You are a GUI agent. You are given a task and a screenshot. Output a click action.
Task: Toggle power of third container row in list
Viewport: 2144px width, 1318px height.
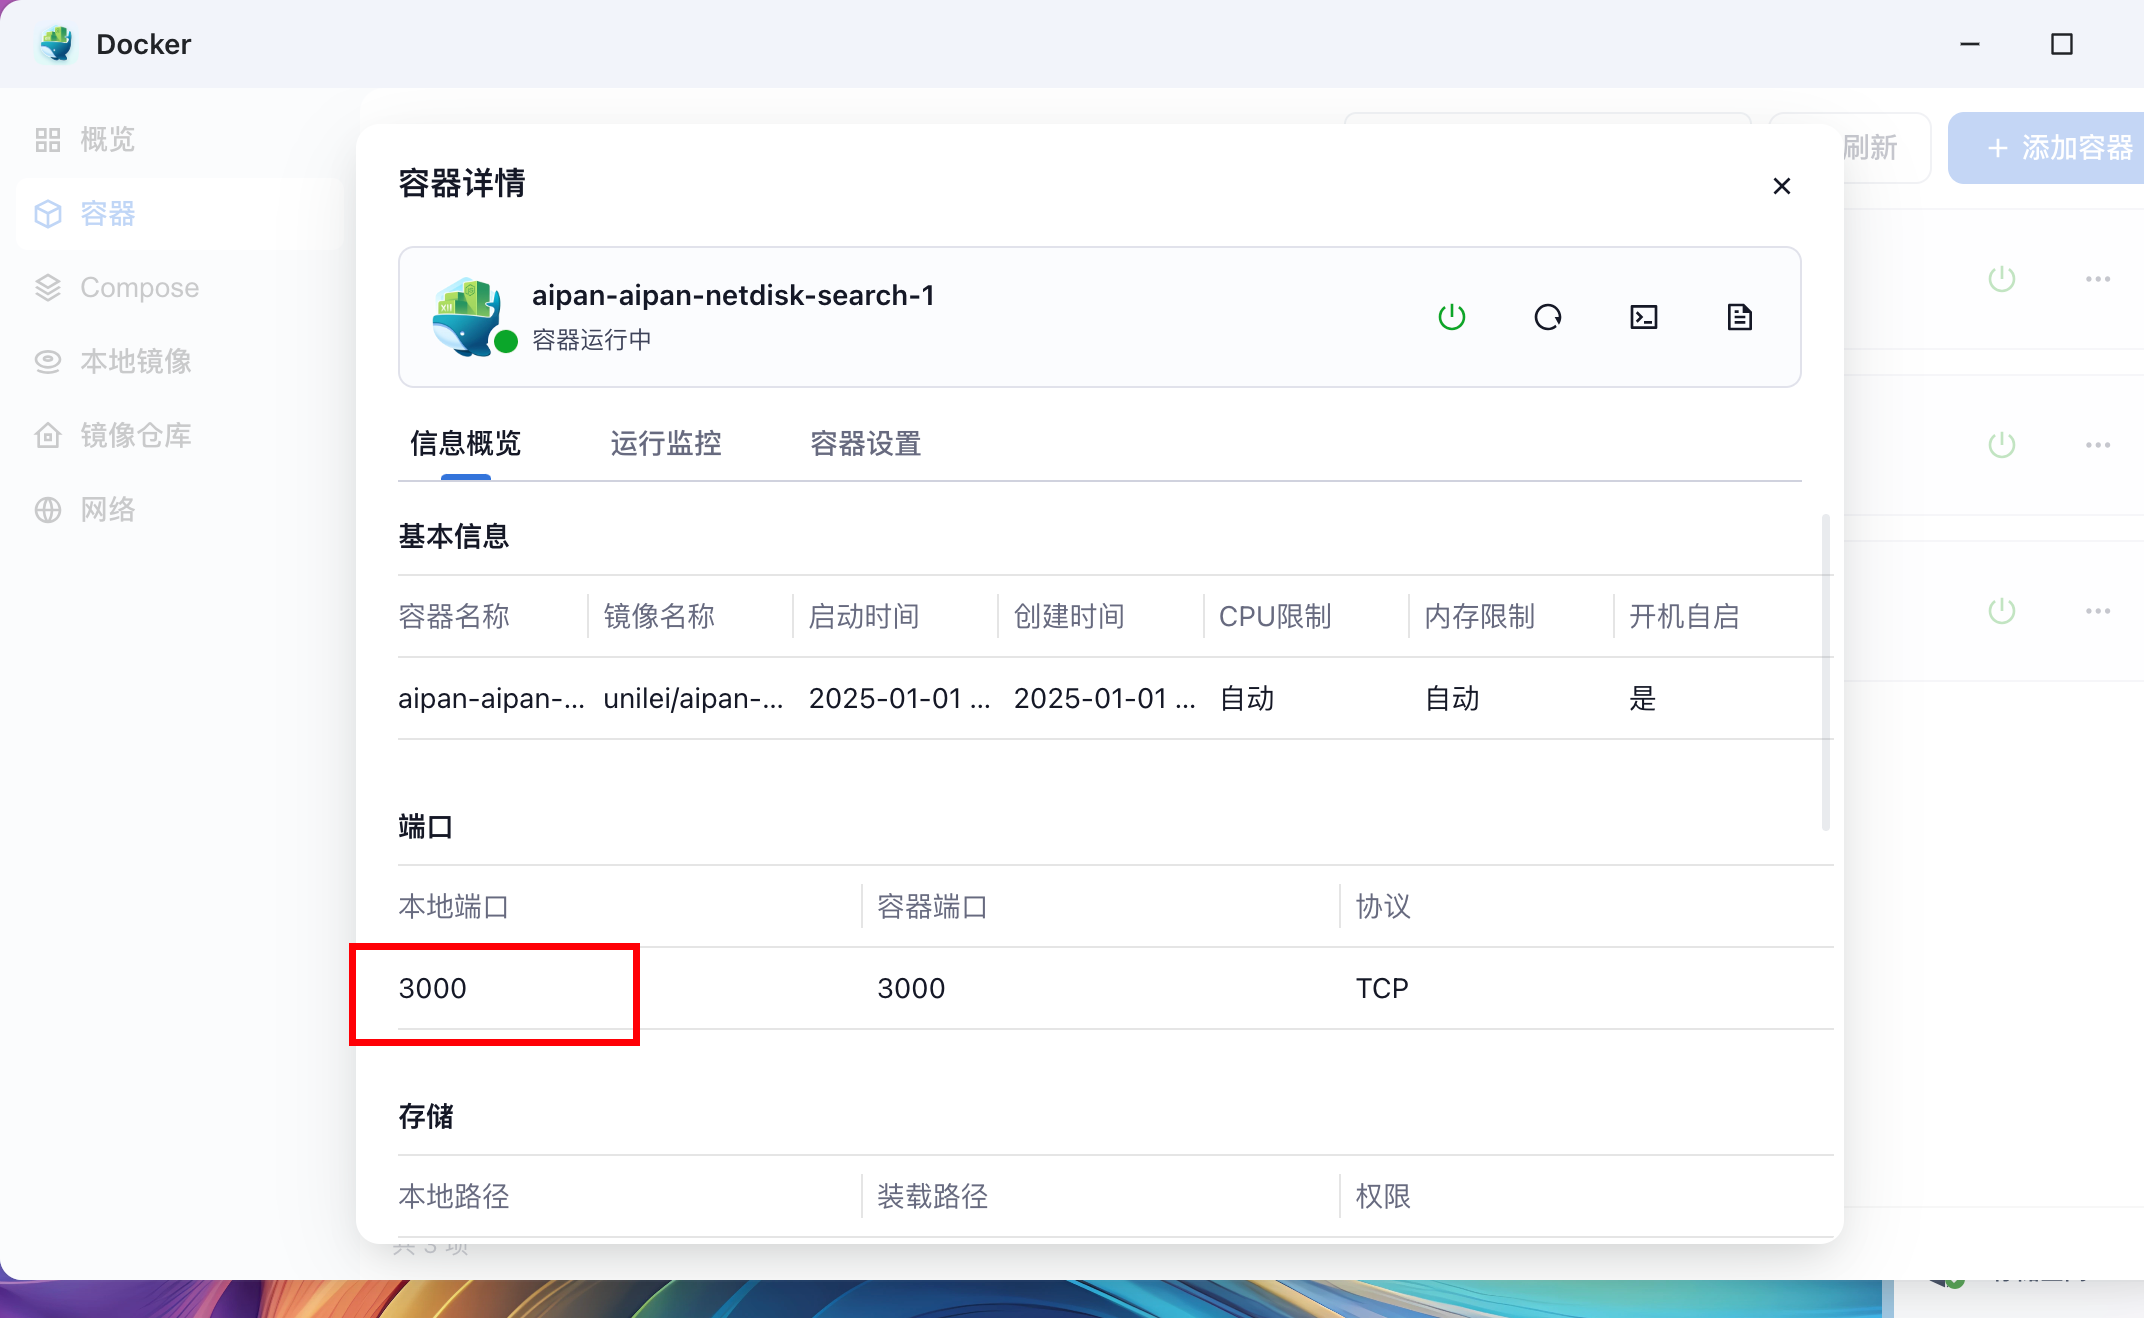(x=2002, y=611)
